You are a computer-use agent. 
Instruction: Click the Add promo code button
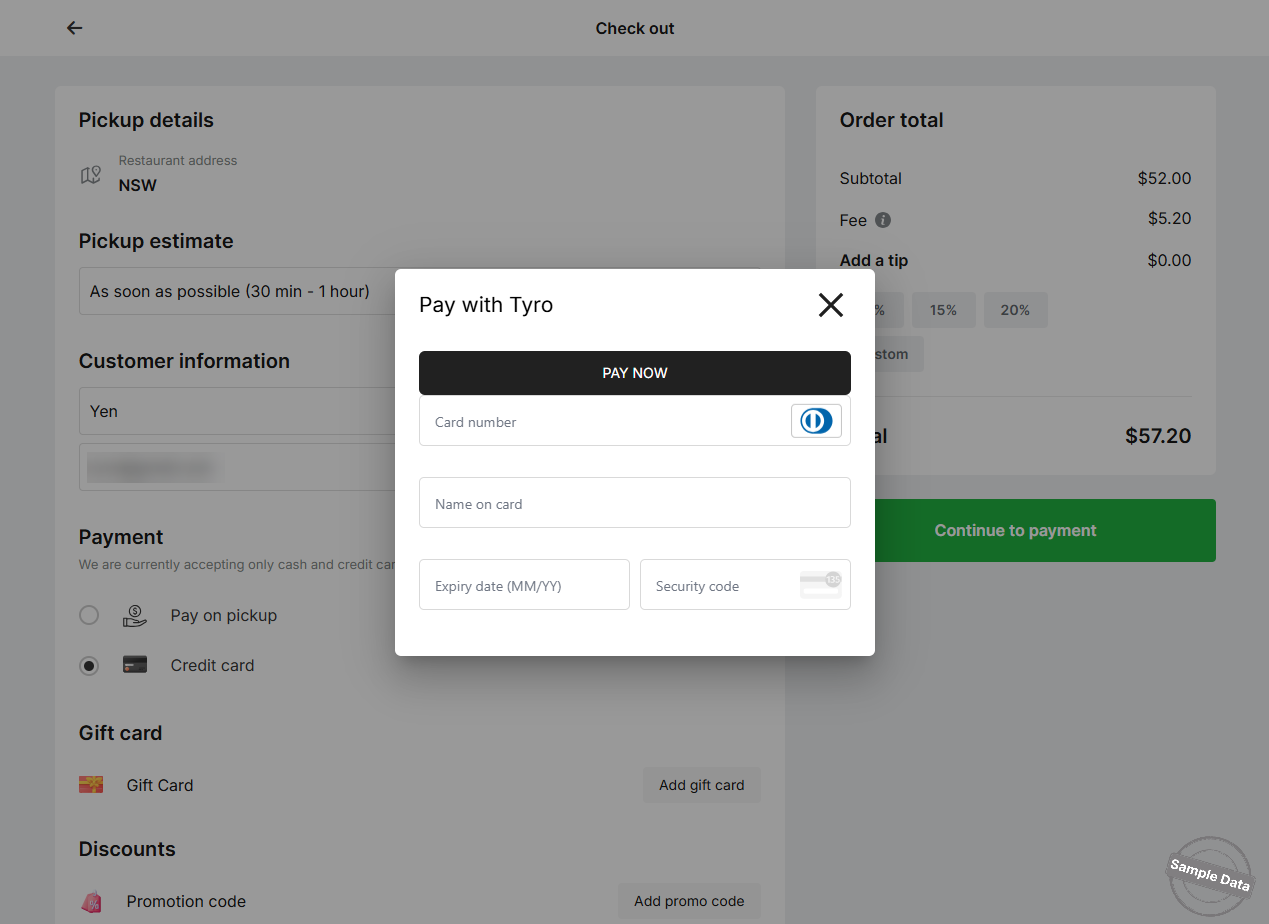689,901
